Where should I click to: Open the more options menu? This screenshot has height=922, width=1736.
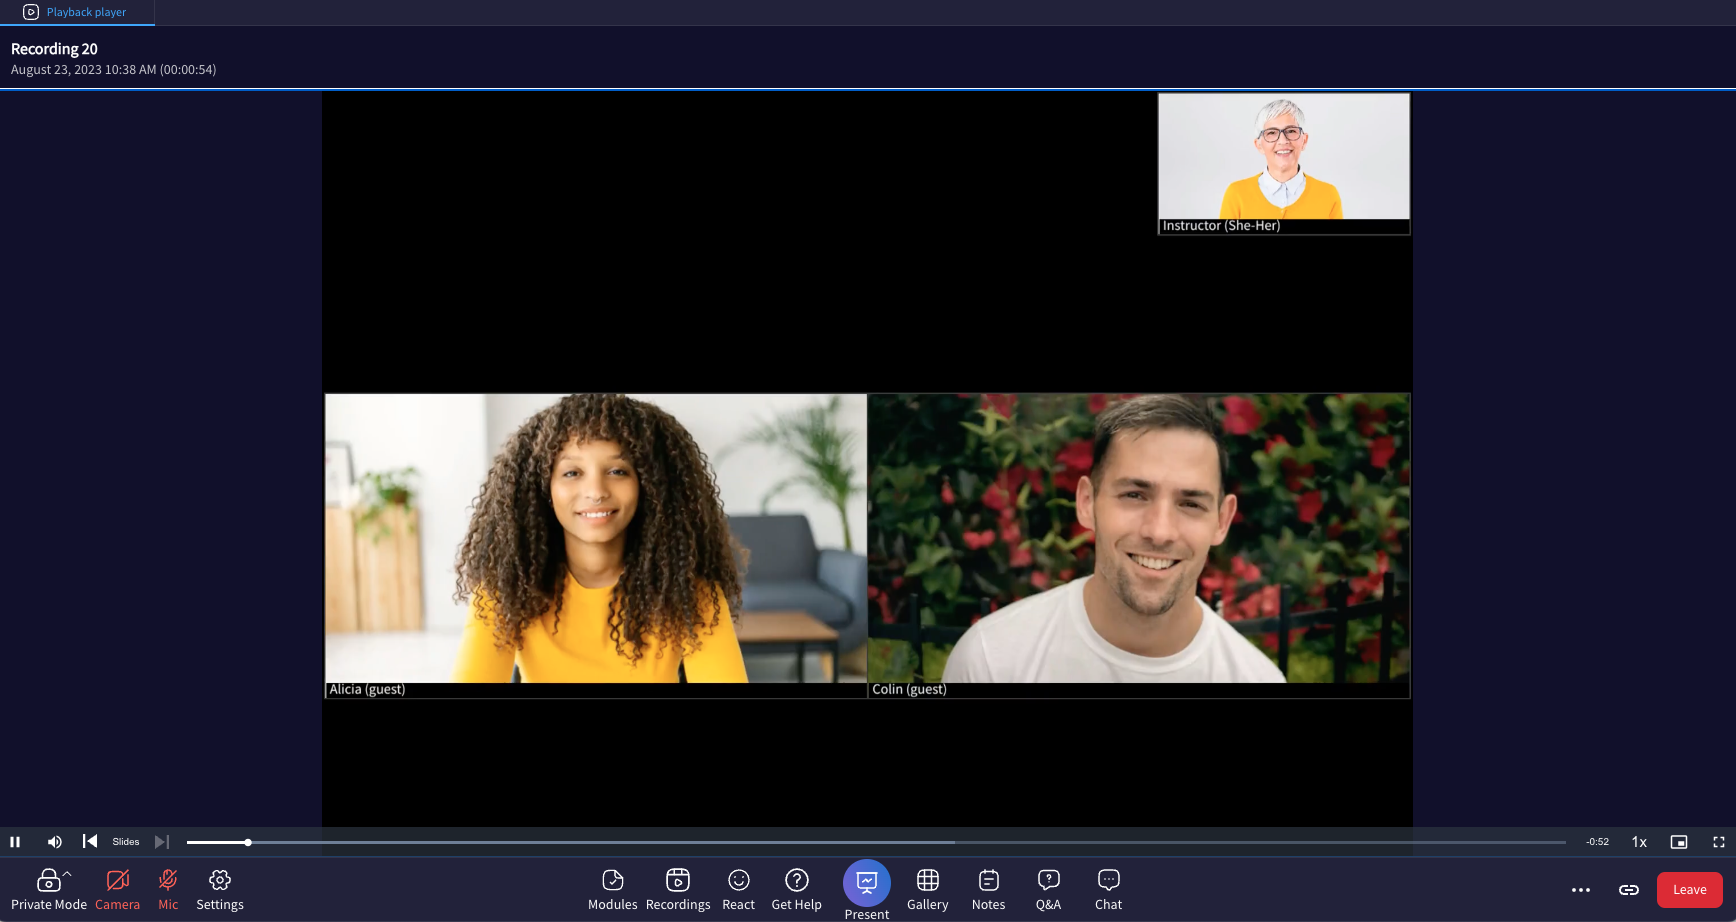[x=1581, y=889]
